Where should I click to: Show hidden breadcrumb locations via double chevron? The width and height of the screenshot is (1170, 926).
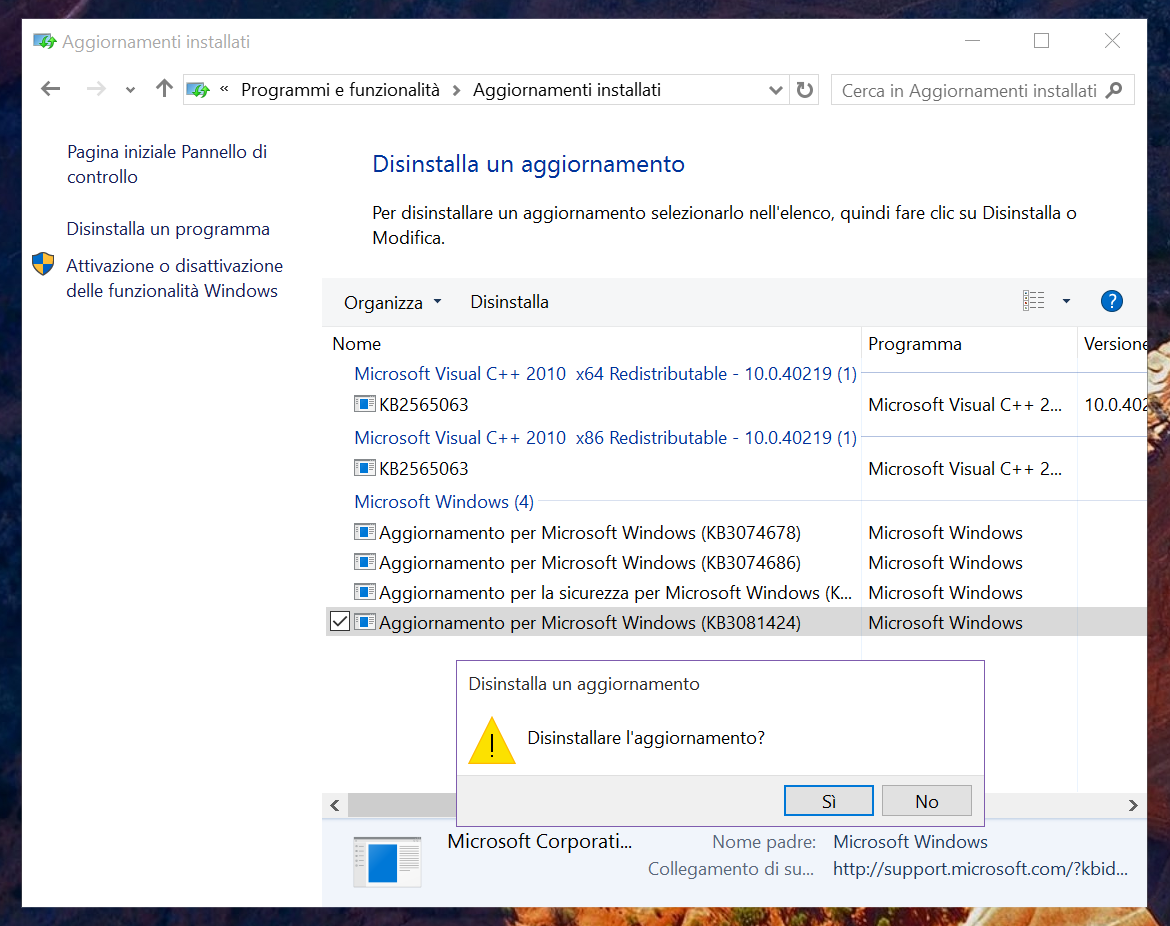tap(224, 90)
